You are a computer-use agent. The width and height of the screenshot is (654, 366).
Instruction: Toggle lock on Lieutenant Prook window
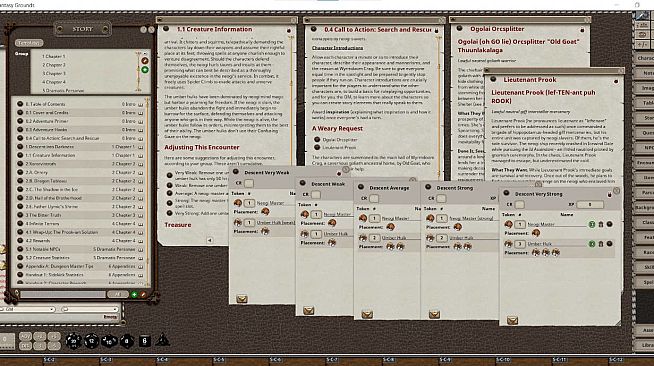tap(616, 81)
